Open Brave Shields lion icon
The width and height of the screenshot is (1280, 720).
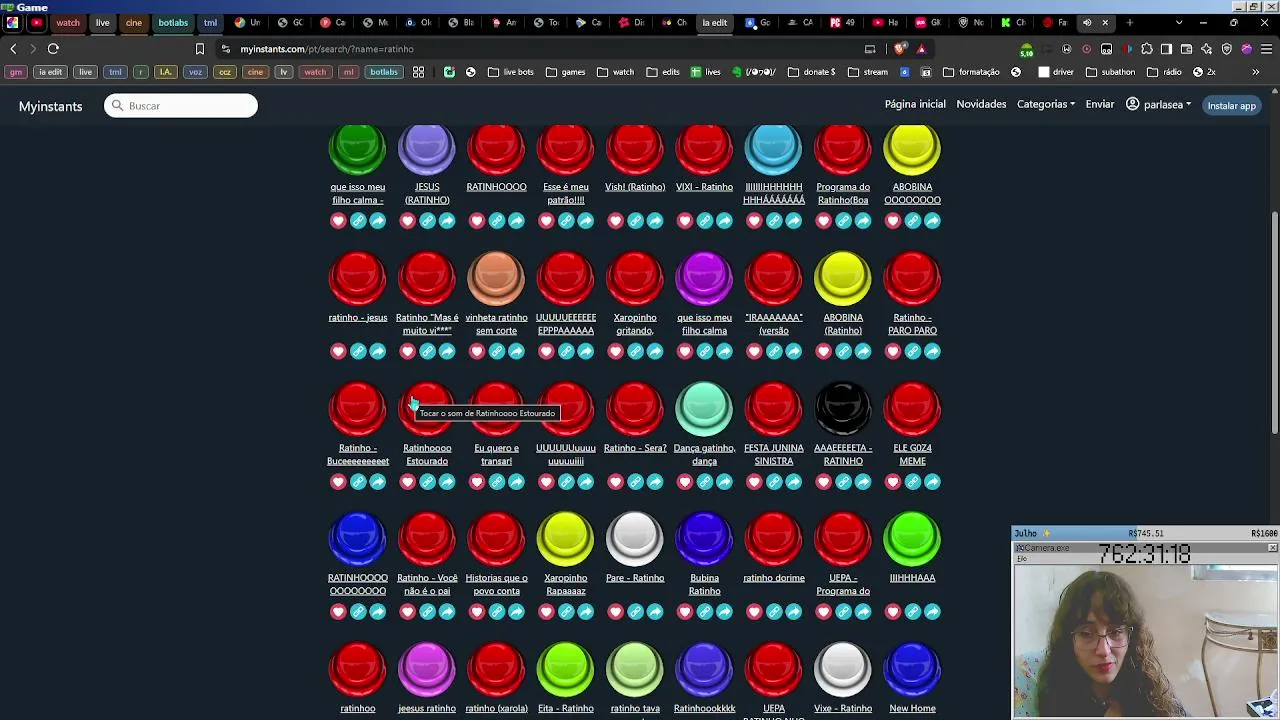tap(900, 48)
